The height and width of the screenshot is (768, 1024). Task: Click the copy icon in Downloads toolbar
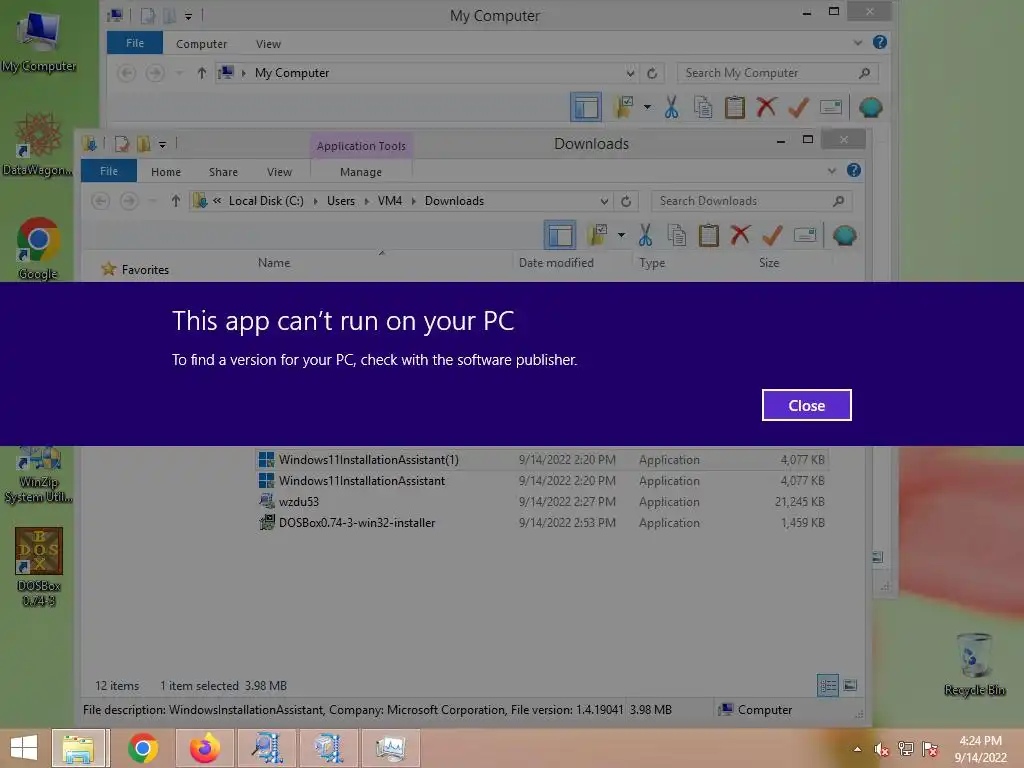point(677,235)
